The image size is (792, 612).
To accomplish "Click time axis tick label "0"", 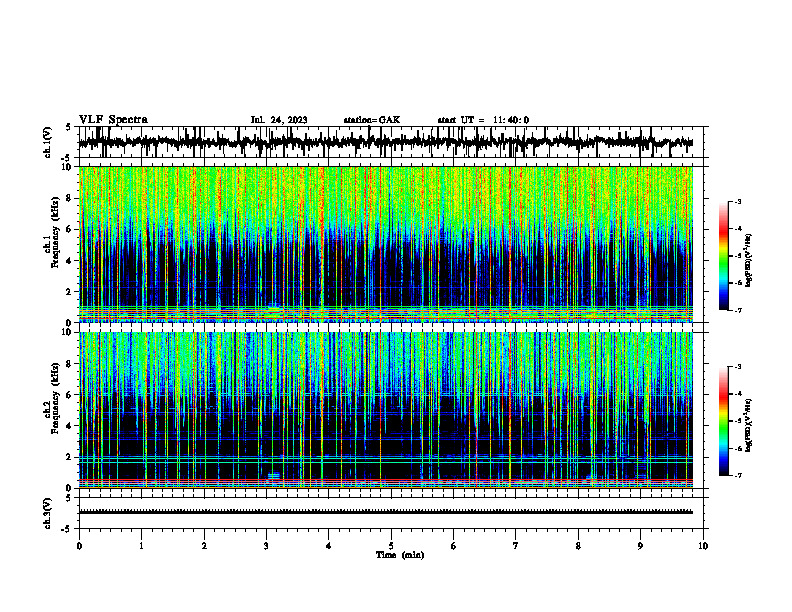I will (79, 546).
